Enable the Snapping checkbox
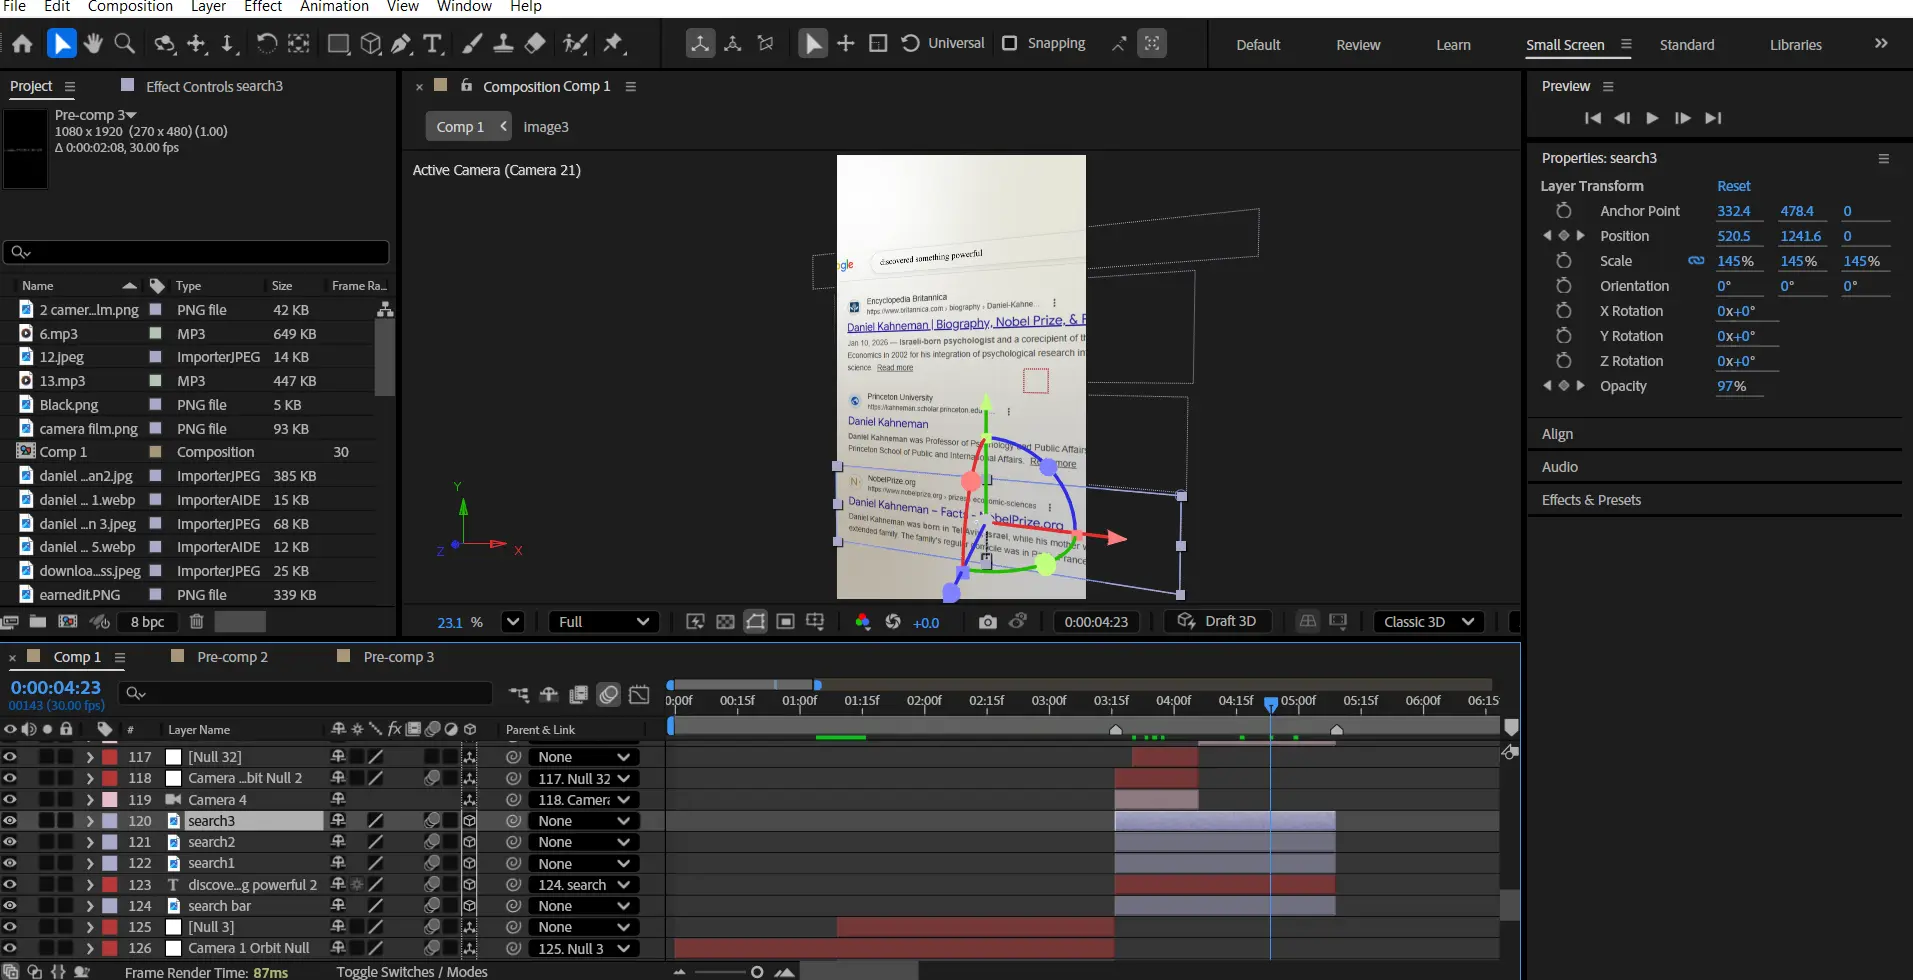The height and width of the screenshot is (980, 1913). tap(1010, 44)
